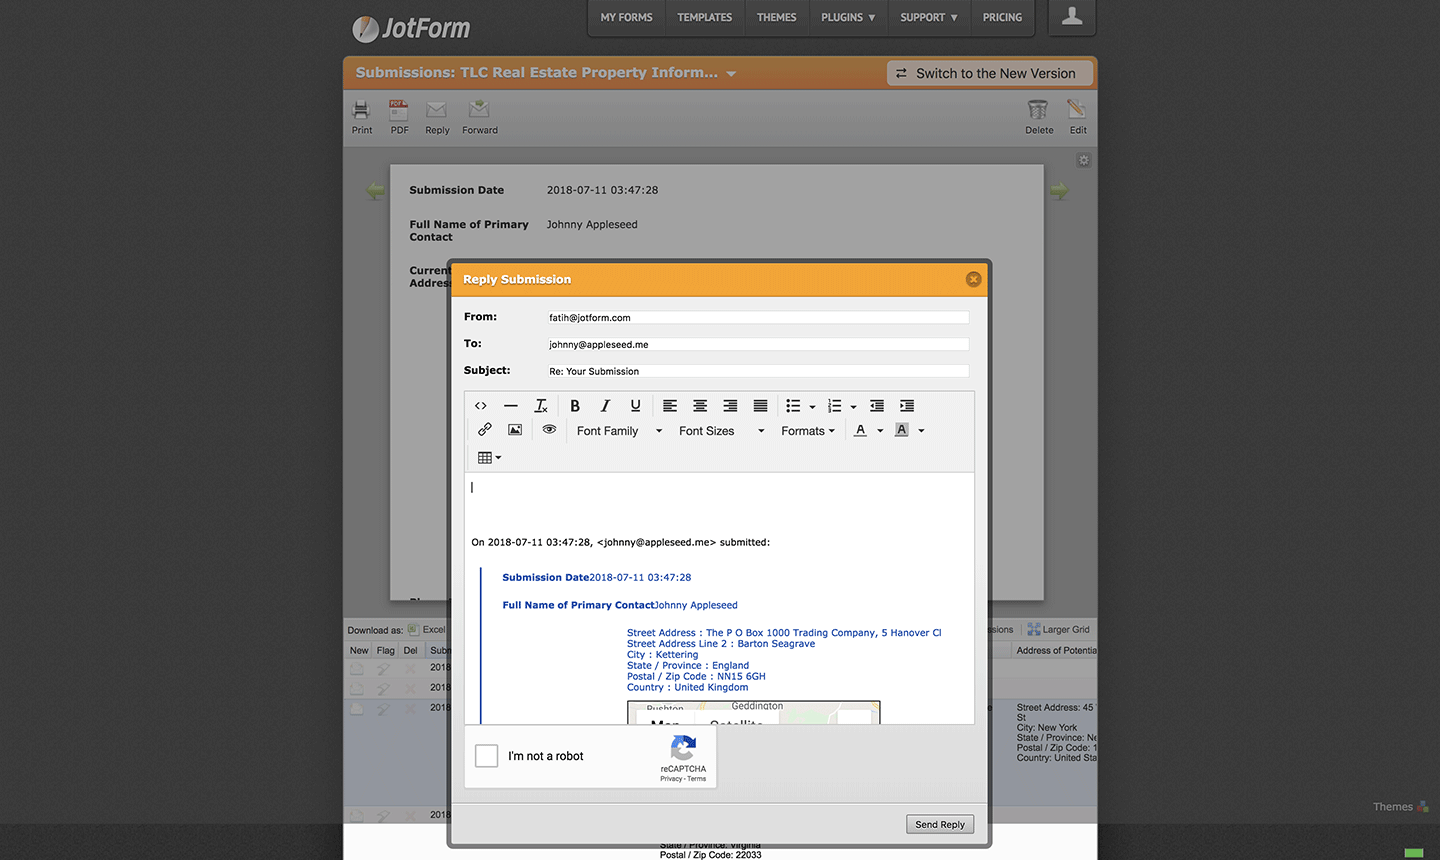This screenshot has height=860, width=1440.
Task: Insert a bullet list
Action: (x=793, y=406)
